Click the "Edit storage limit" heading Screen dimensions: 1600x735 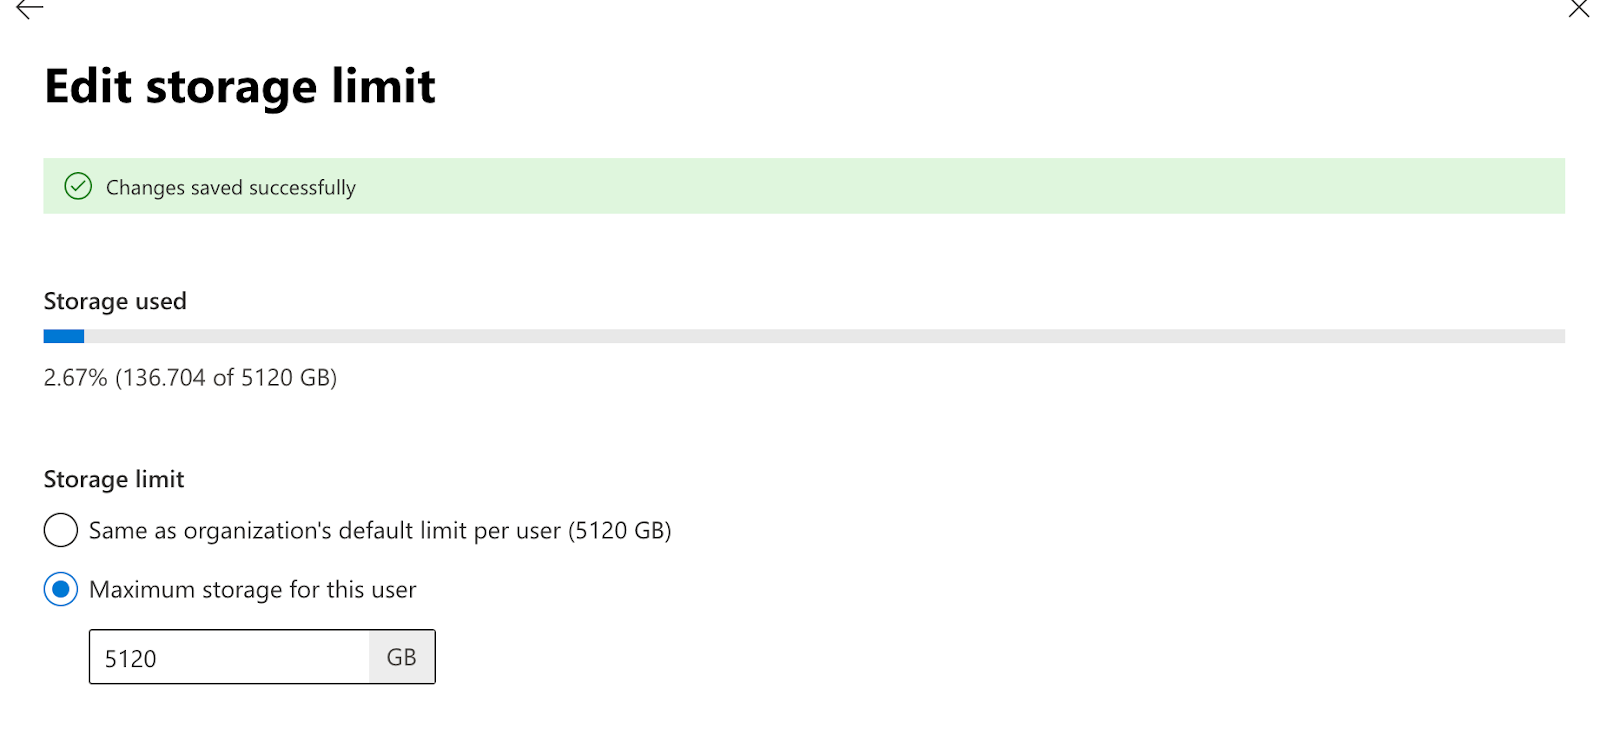240,86
